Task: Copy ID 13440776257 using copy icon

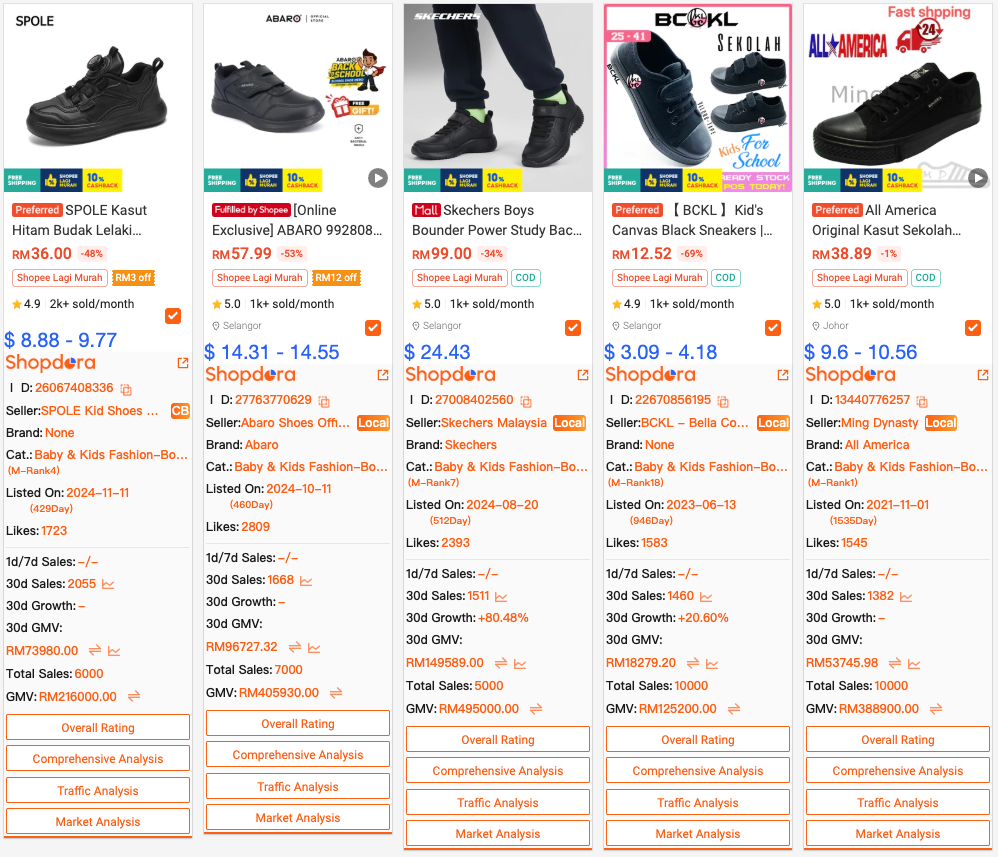Action: tap(922, 401)
